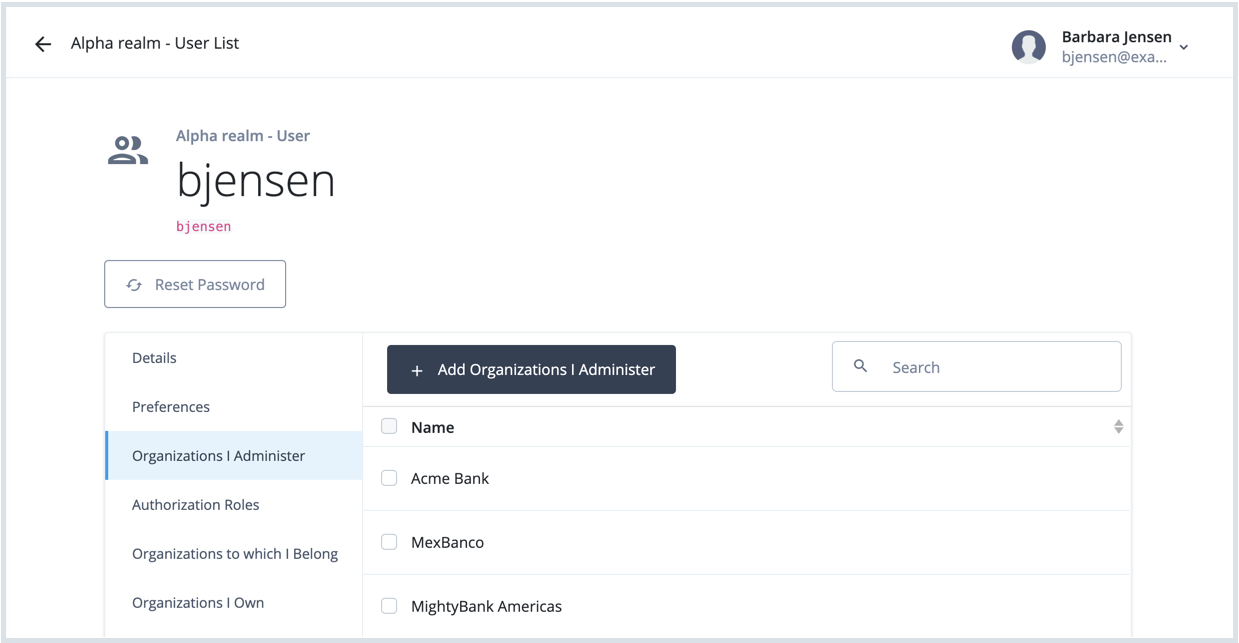Click the refresh icon inside Reset Password
The image size is (1239, 643).
(x=134, y=284)
